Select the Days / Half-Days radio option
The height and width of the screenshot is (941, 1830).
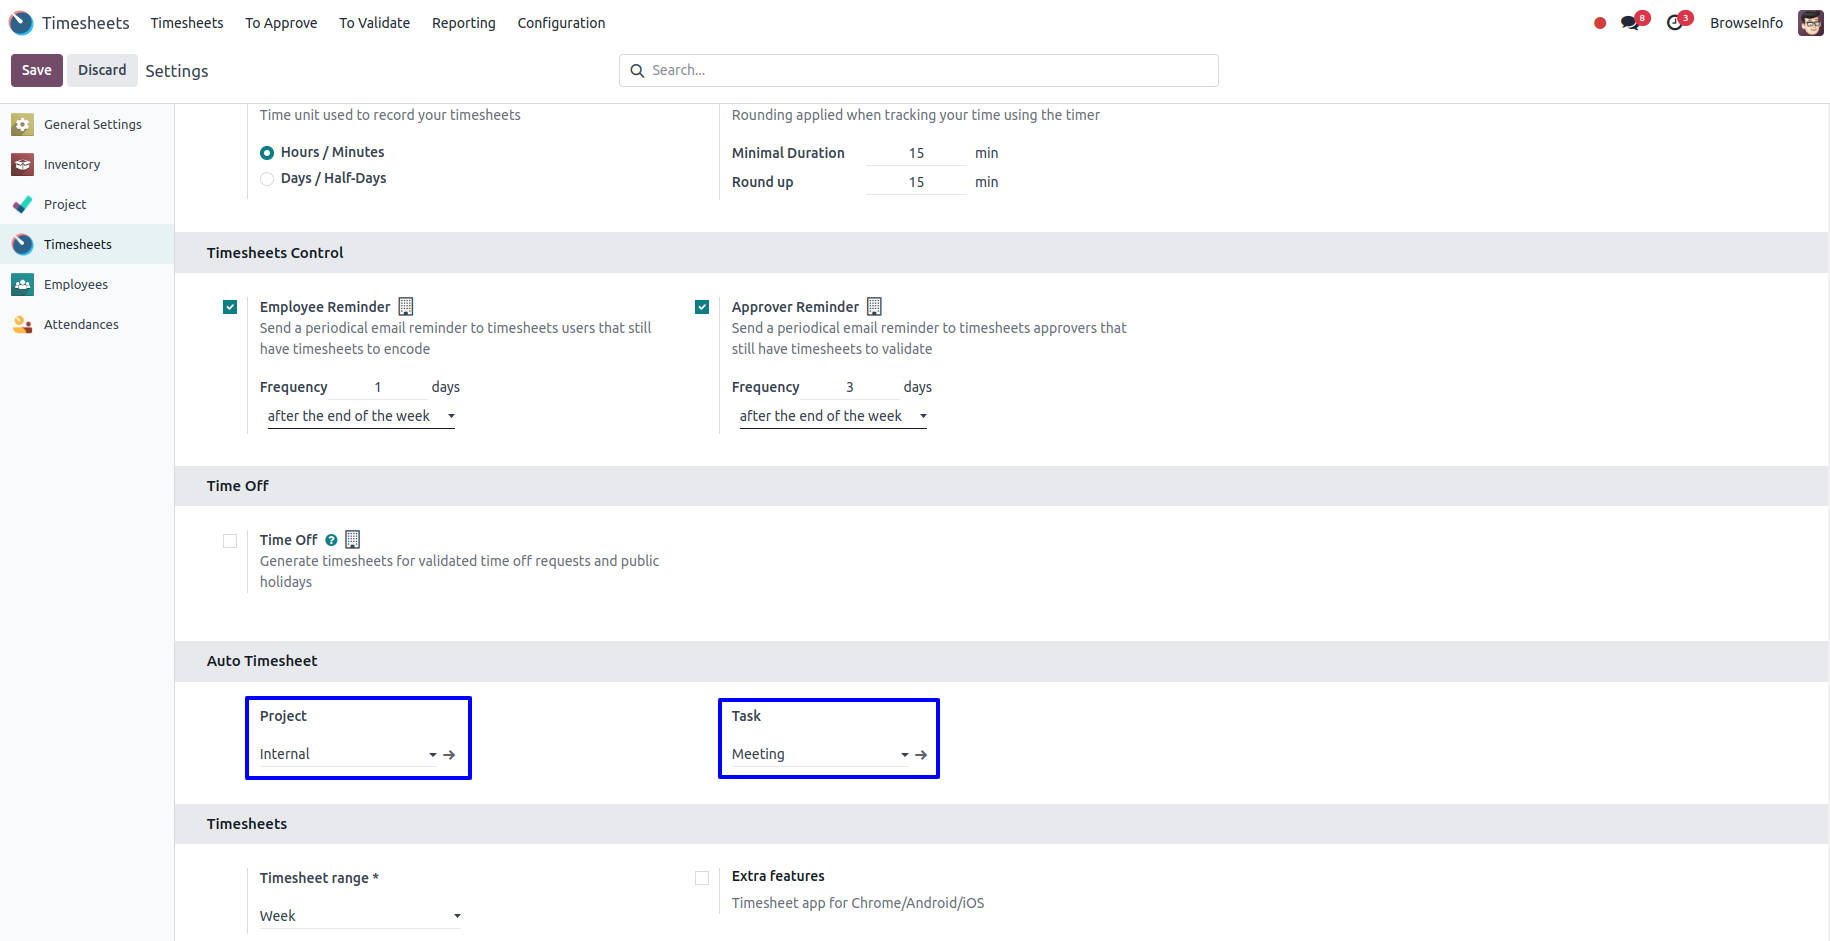coord(267,179)
